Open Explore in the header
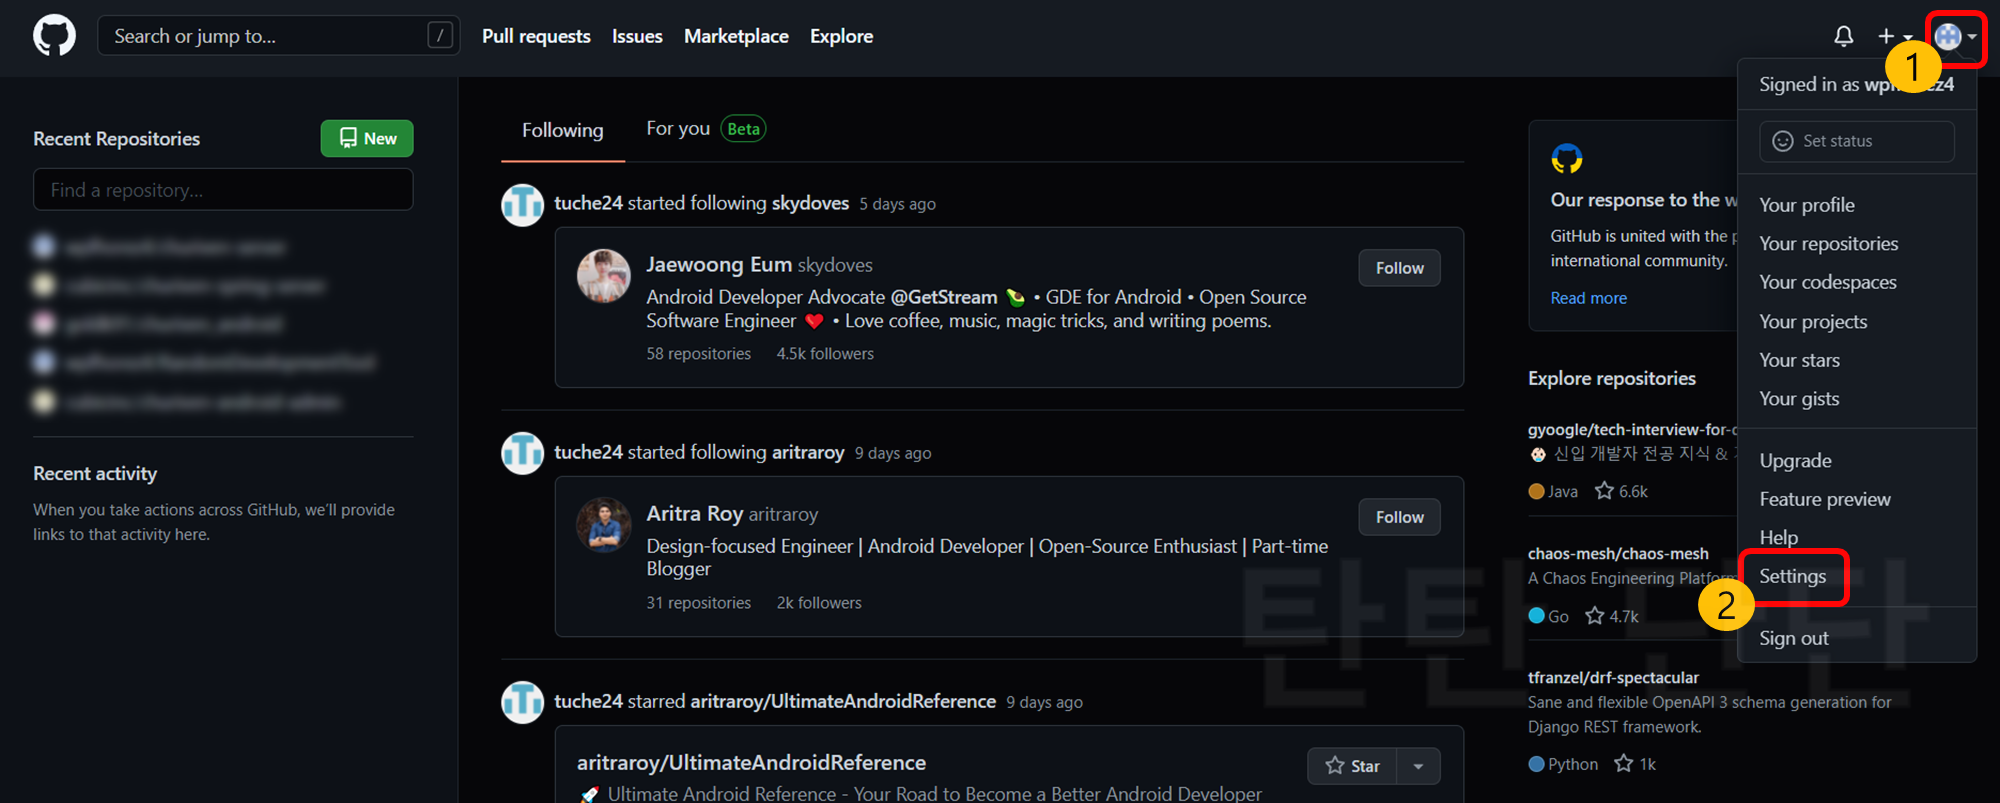 [841, 36]
